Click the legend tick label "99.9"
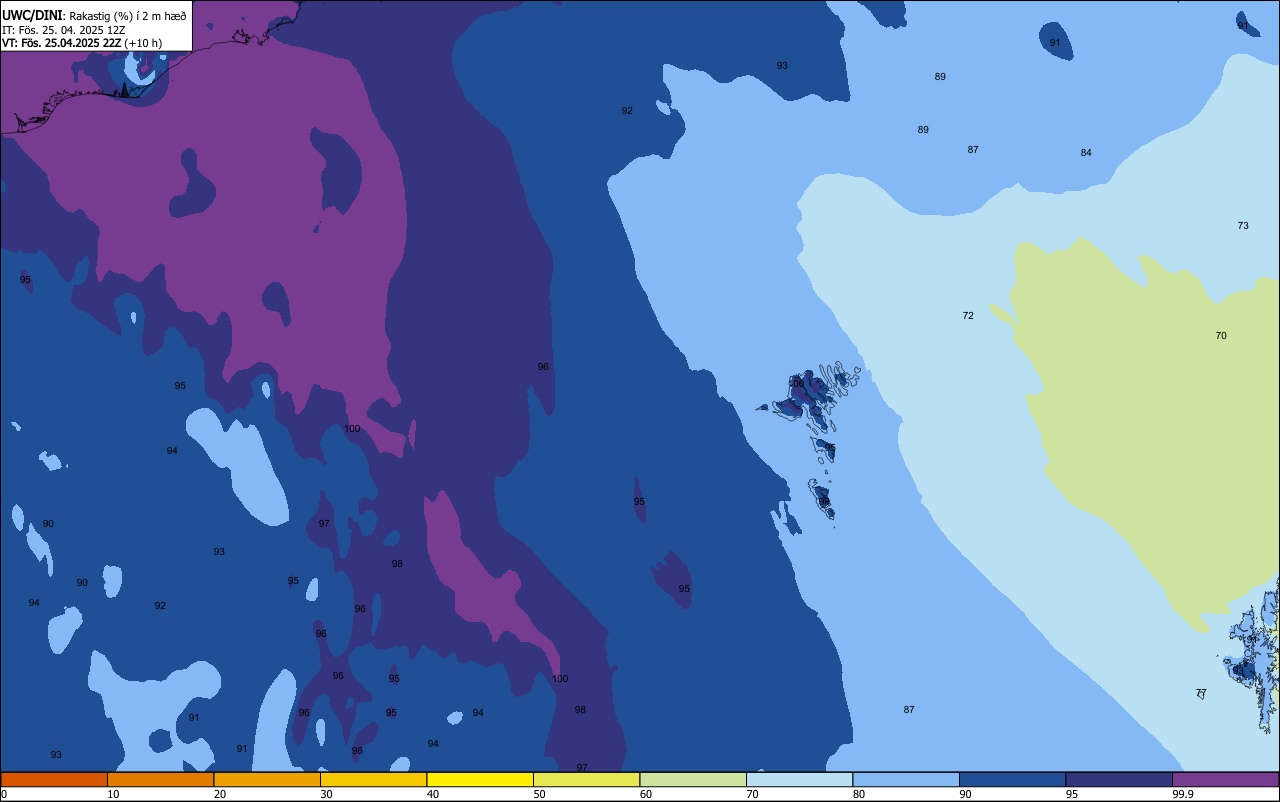The height and width of the screenshot is (802, 1280). [1183, 794]
